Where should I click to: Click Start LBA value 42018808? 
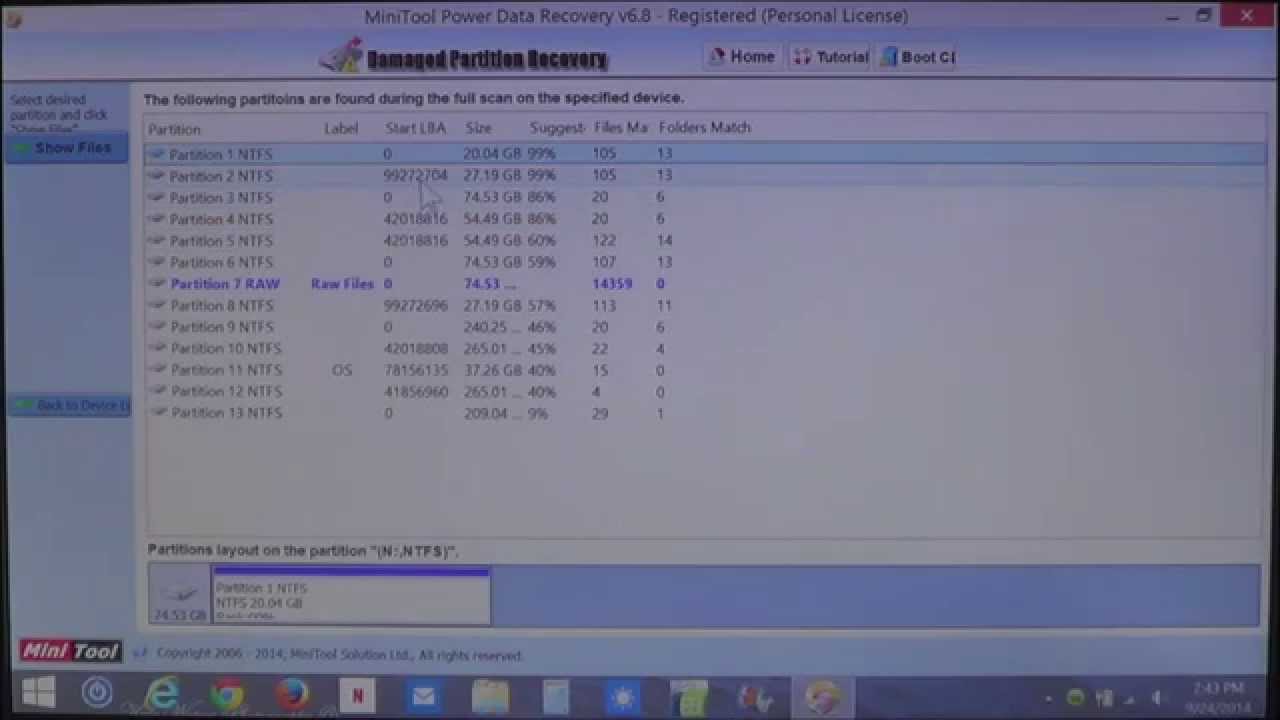[x=416, y=349]
